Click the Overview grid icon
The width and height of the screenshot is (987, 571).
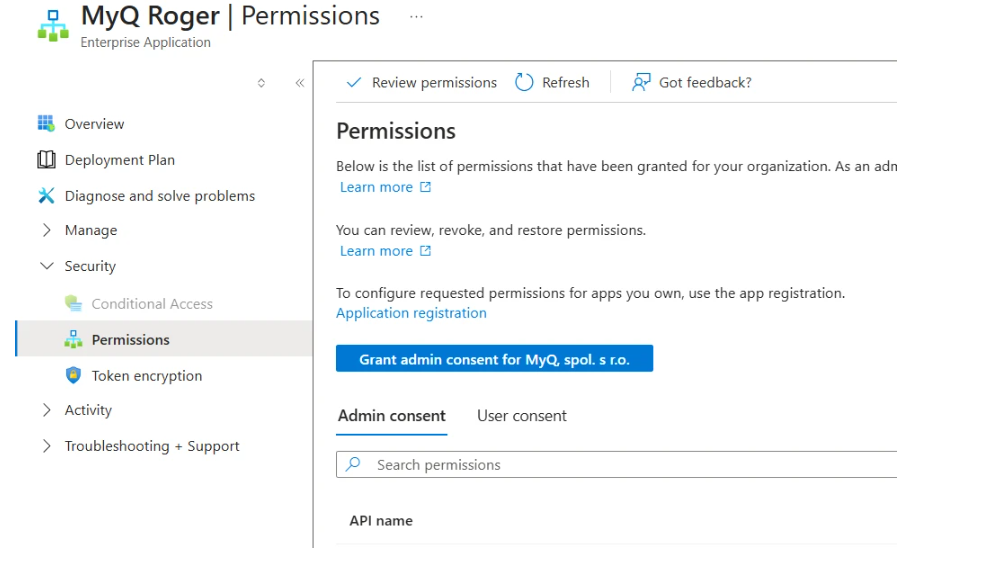[x=46, y=123]
